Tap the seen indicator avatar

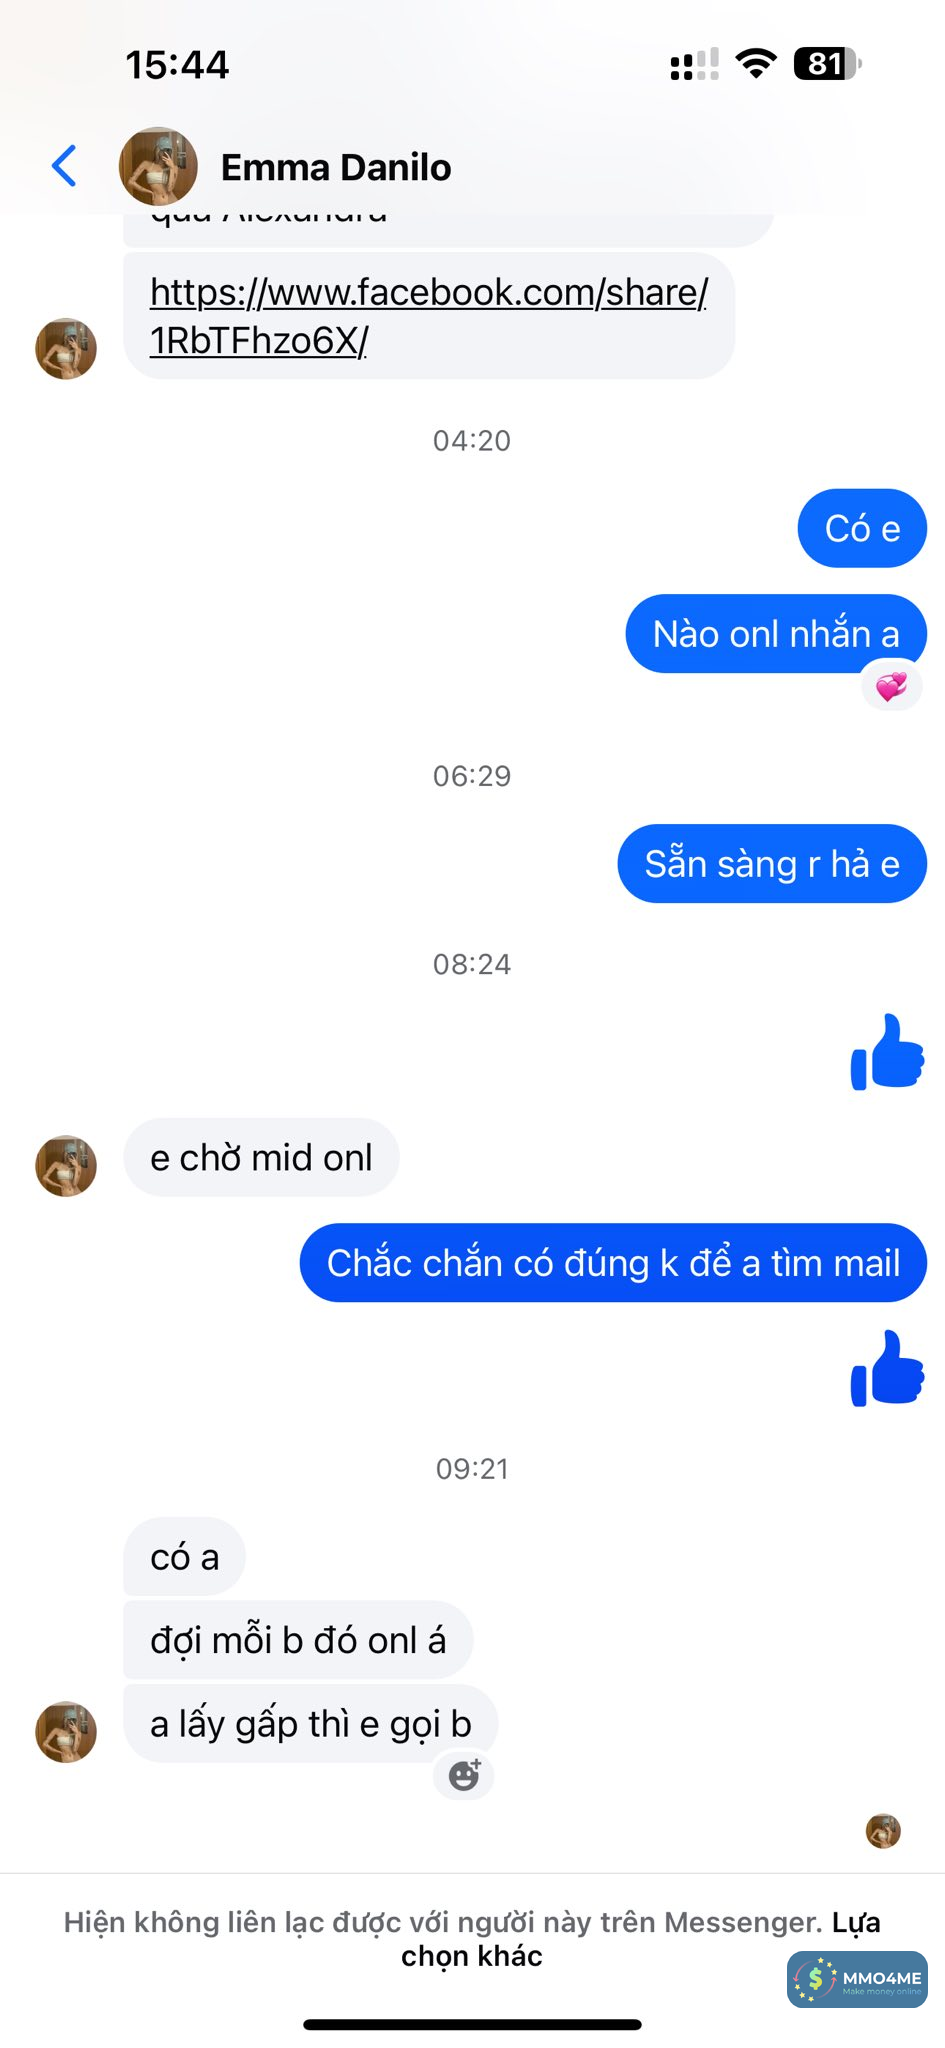click(883, 1831)
